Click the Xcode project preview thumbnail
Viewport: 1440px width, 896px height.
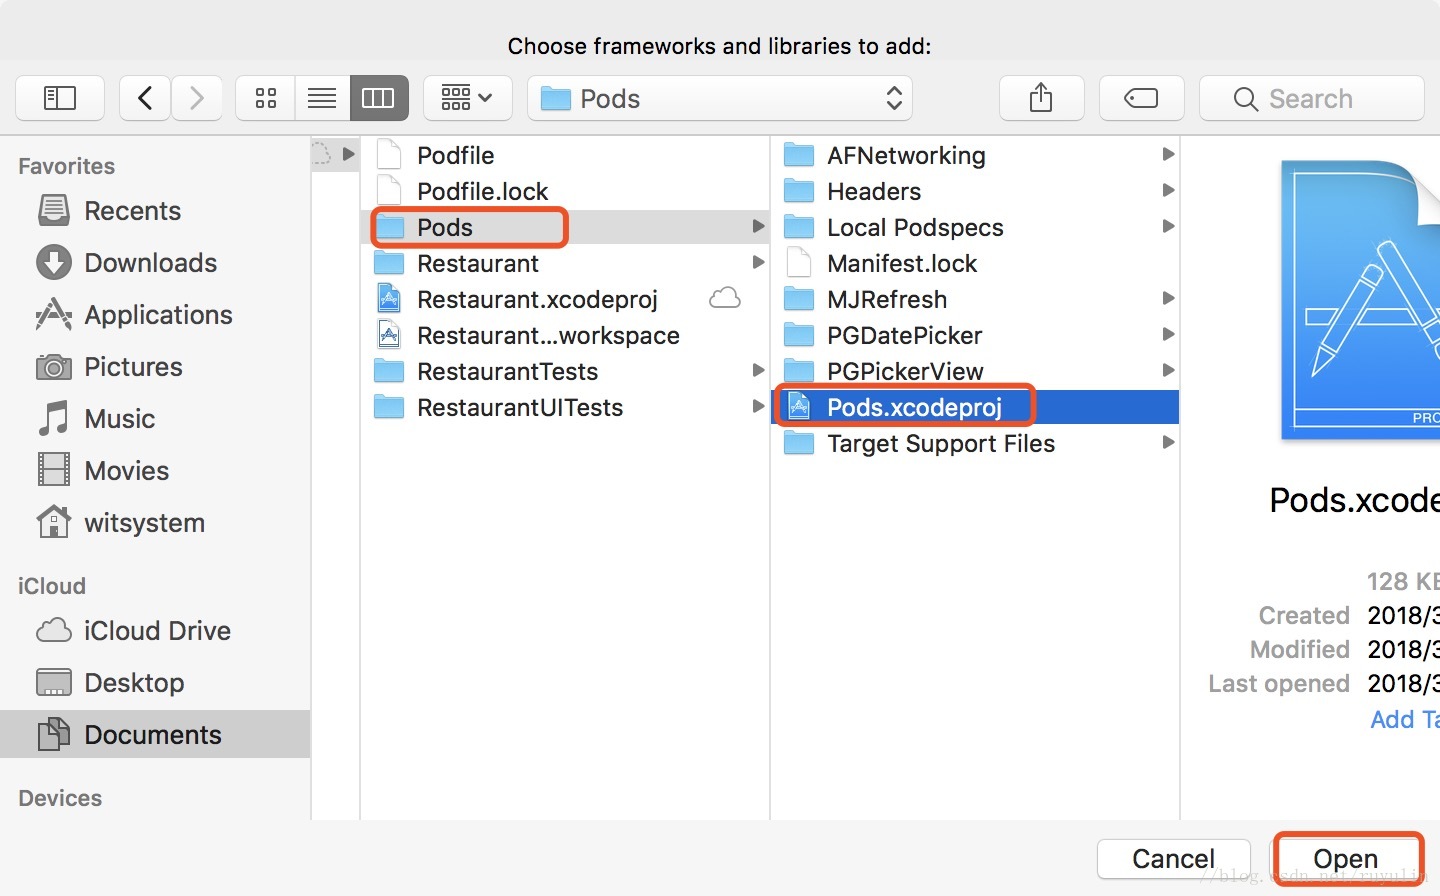(1361, 300)
